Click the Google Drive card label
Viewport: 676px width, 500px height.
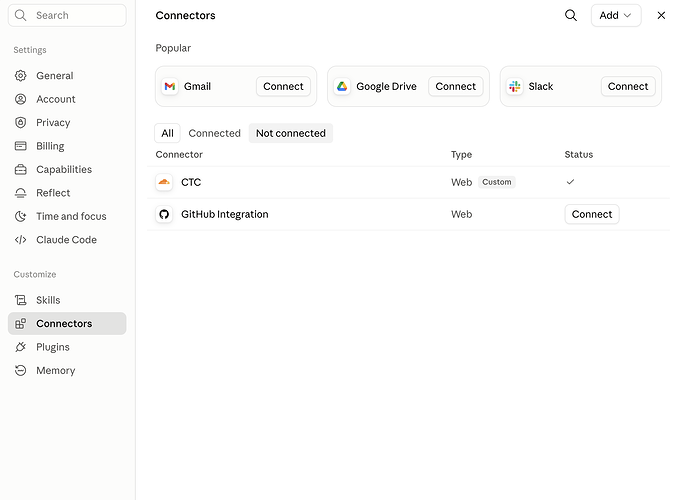coord(386,87)
